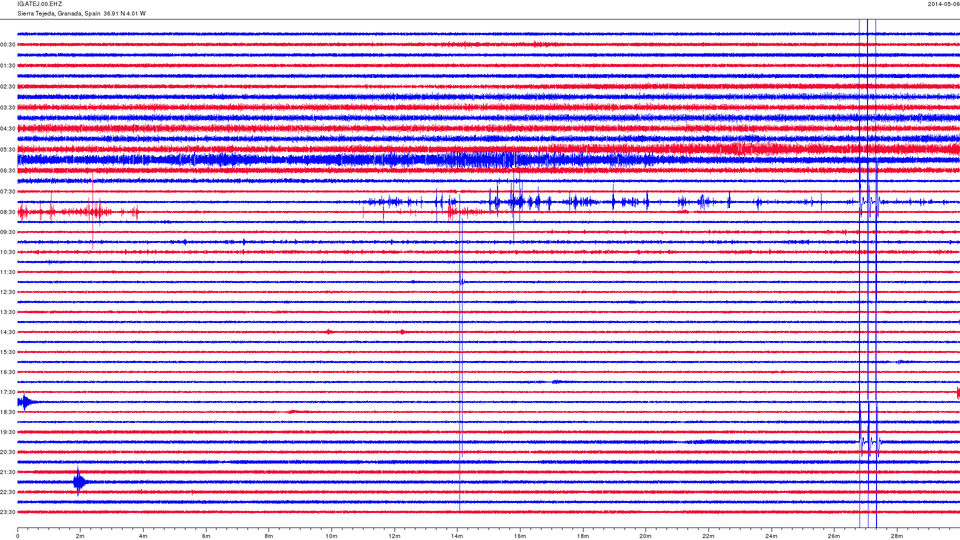
Task: Select the 08:30 time label
Action: click(x=7, y=212)
